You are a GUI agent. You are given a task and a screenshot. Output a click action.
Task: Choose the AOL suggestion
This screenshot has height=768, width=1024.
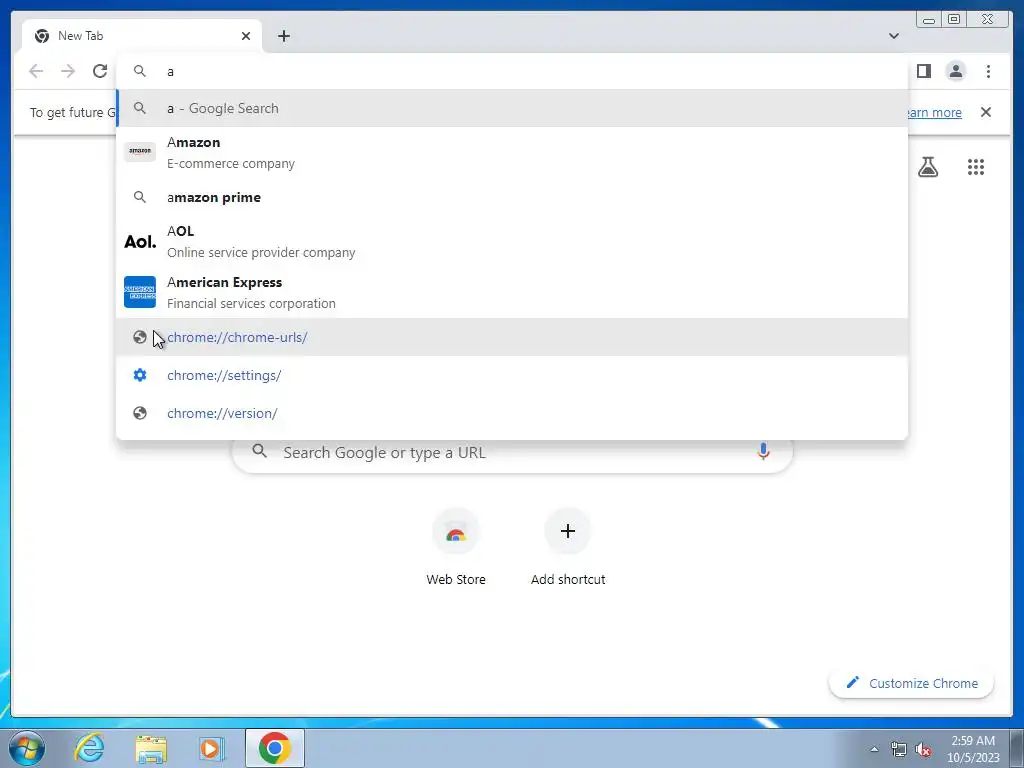512,242
